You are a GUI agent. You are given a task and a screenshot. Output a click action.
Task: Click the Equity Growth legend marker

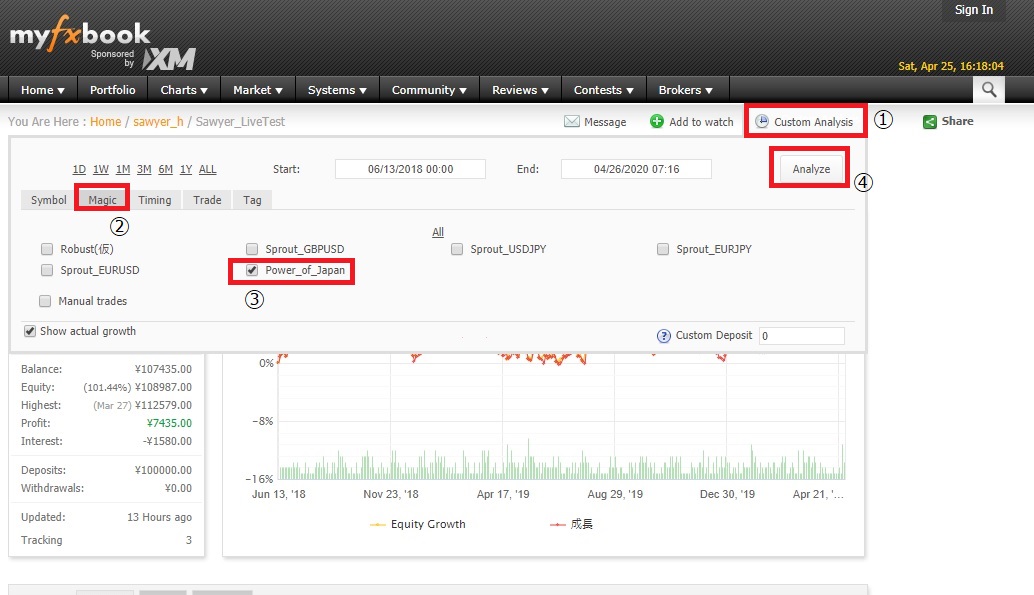pos(378,524)
